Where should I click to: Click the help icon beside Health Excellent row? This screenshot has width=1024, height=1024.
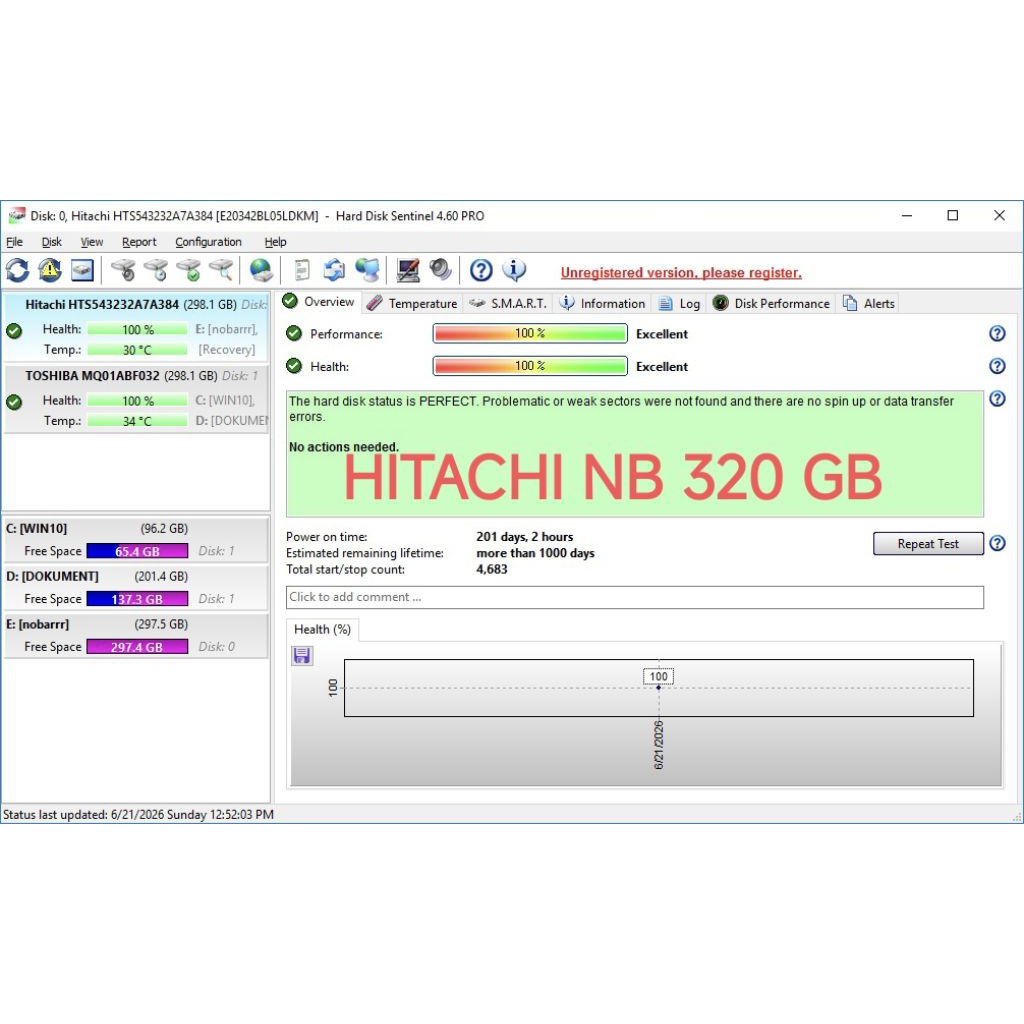click(997, 366)
